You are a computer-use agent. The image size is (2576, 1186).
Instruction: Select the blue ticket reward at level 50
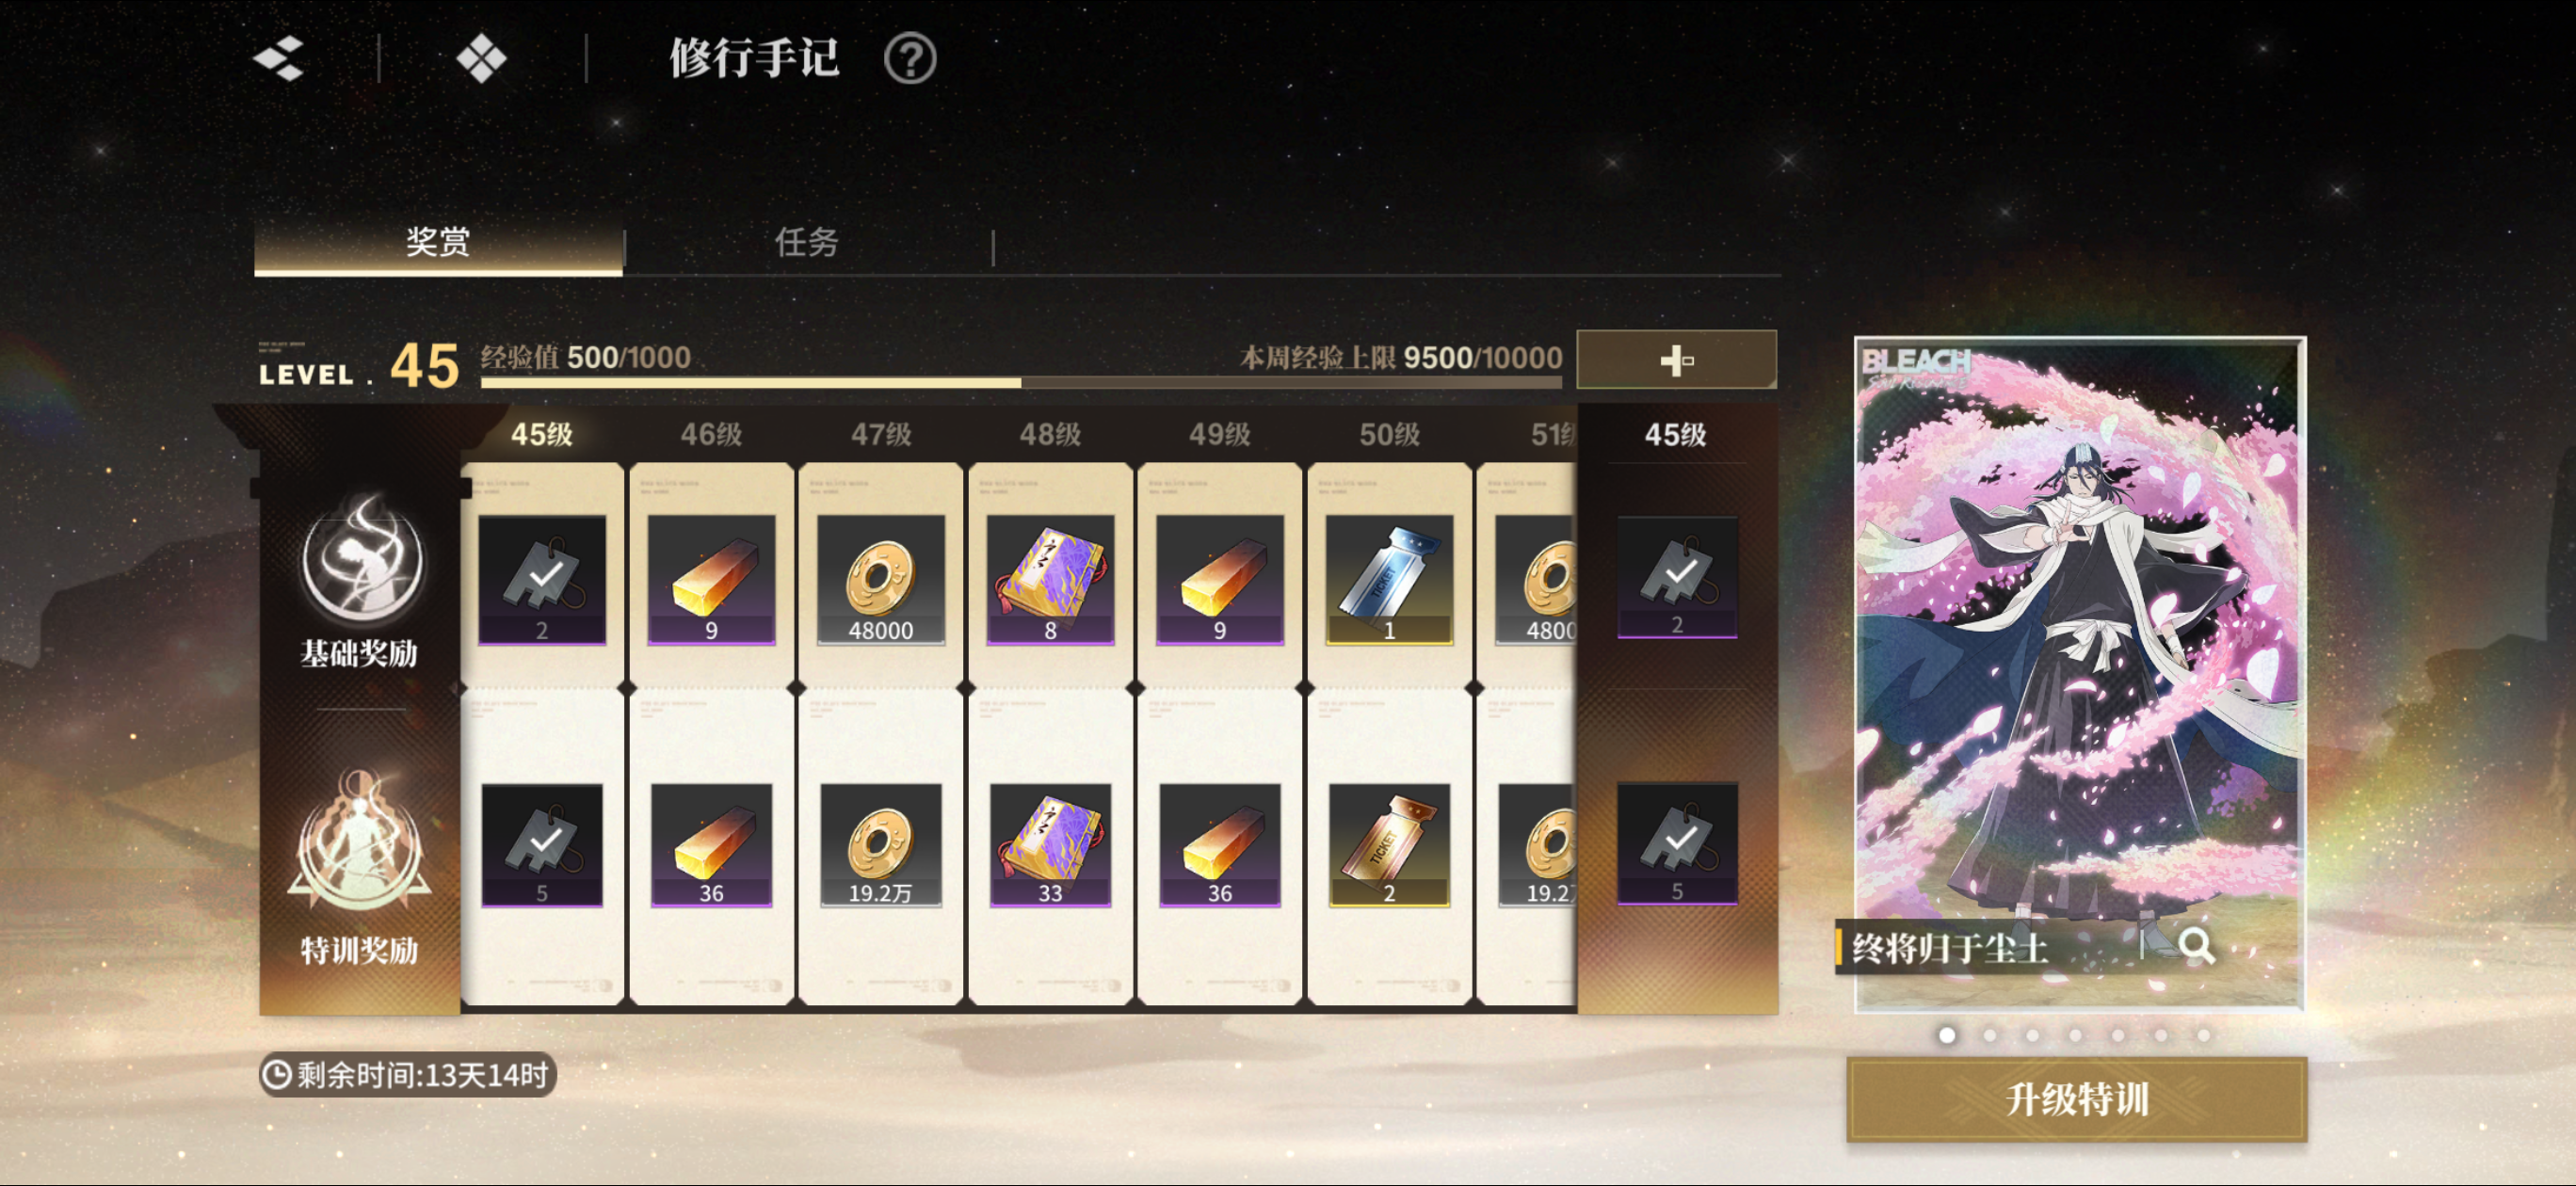[1389, 580]
